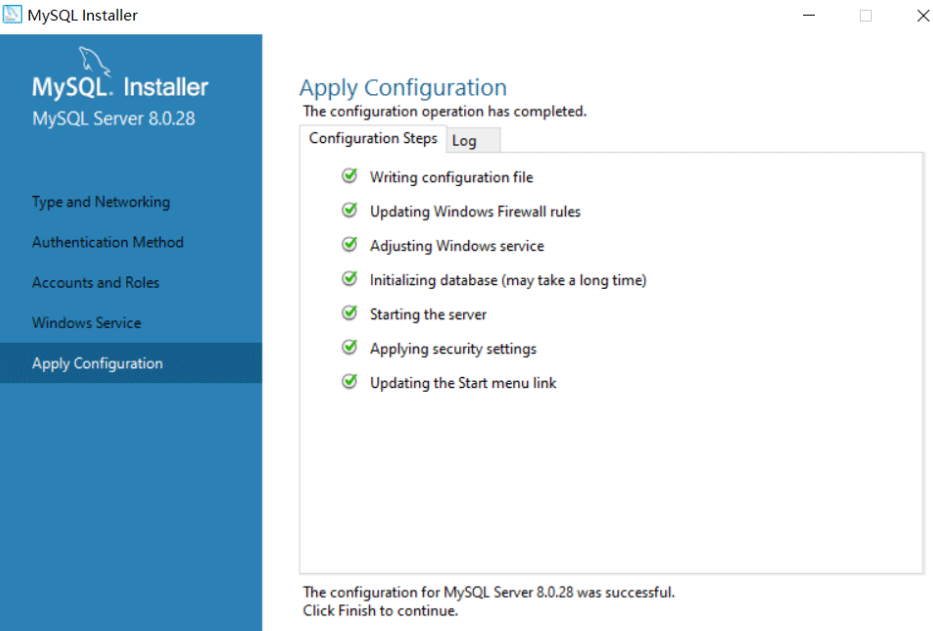Open the Authentication Method step in sidebar
The image size is (933, 631).
point(108,242)
